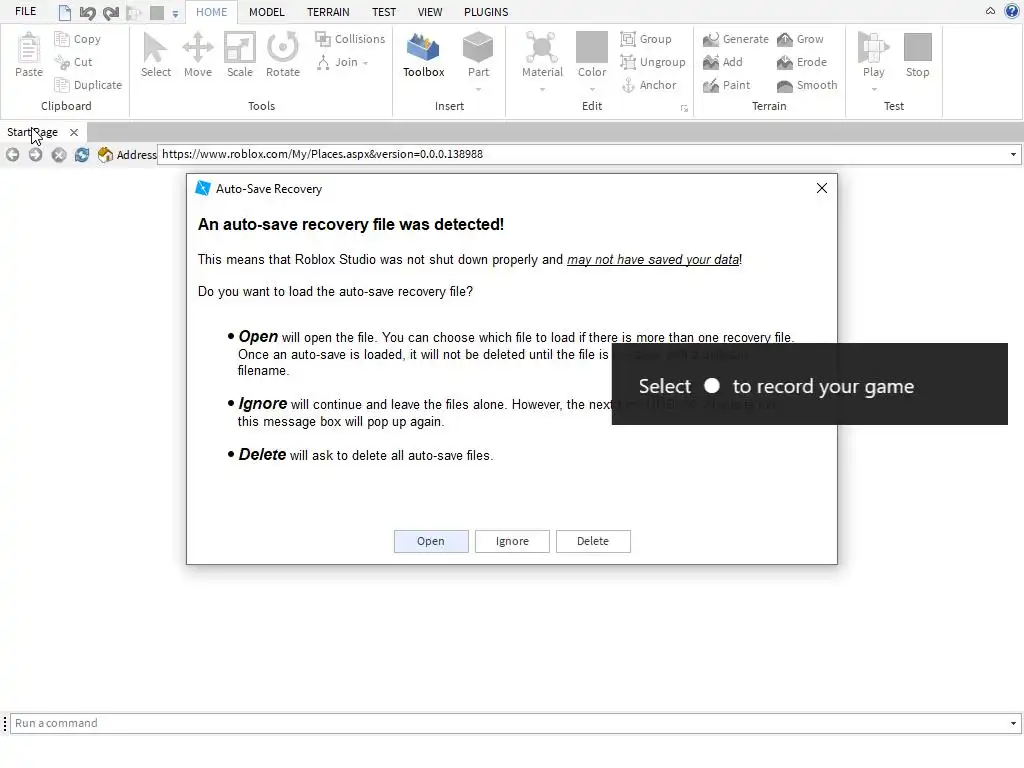The width and height of the screenshot is (1024, 768).
Task: Switch to the MODEL ribbon tab
Action: point(266,12)
